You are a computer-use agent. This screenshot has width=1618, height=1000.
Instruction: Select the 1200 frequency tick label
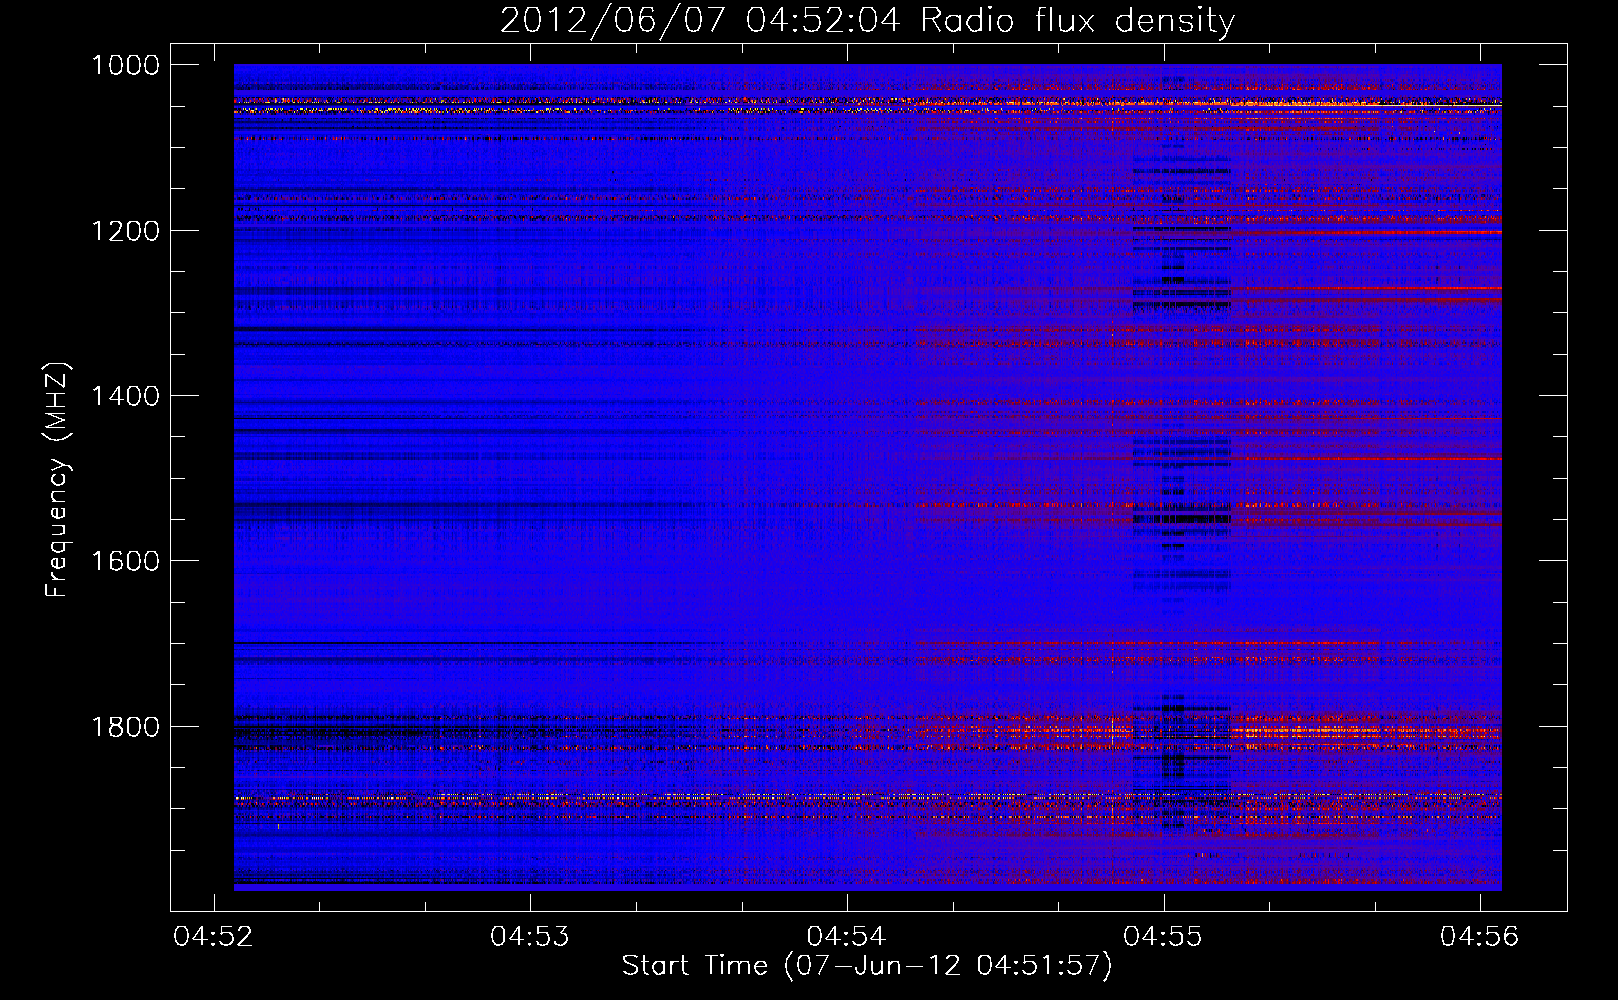click(x=125, y=231)
